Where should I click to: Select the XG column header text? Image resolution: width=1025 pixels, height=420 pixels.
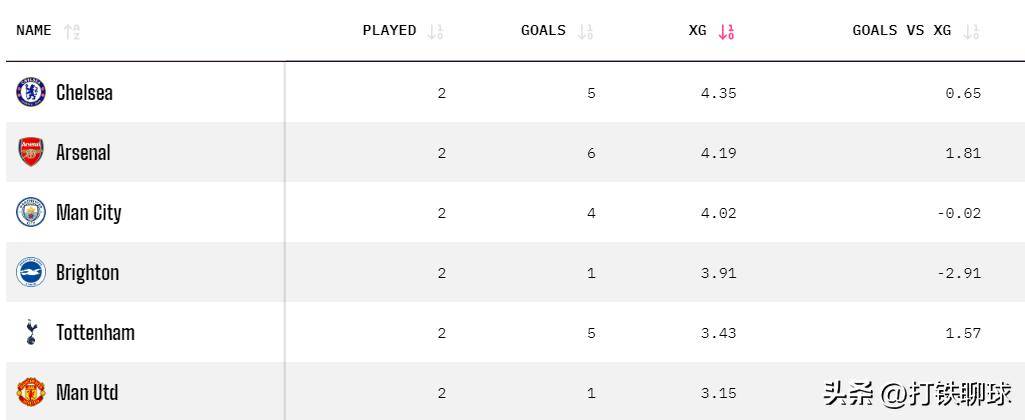click(697, 31)
